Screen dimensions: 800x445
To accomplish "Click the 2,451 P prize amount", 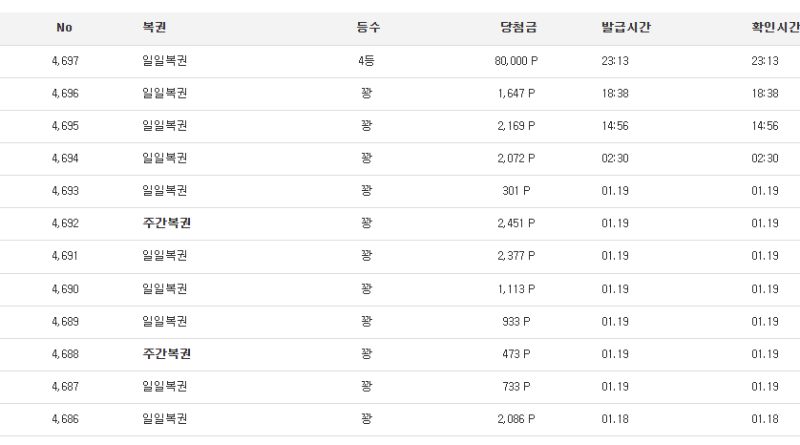I will [516, 223].
